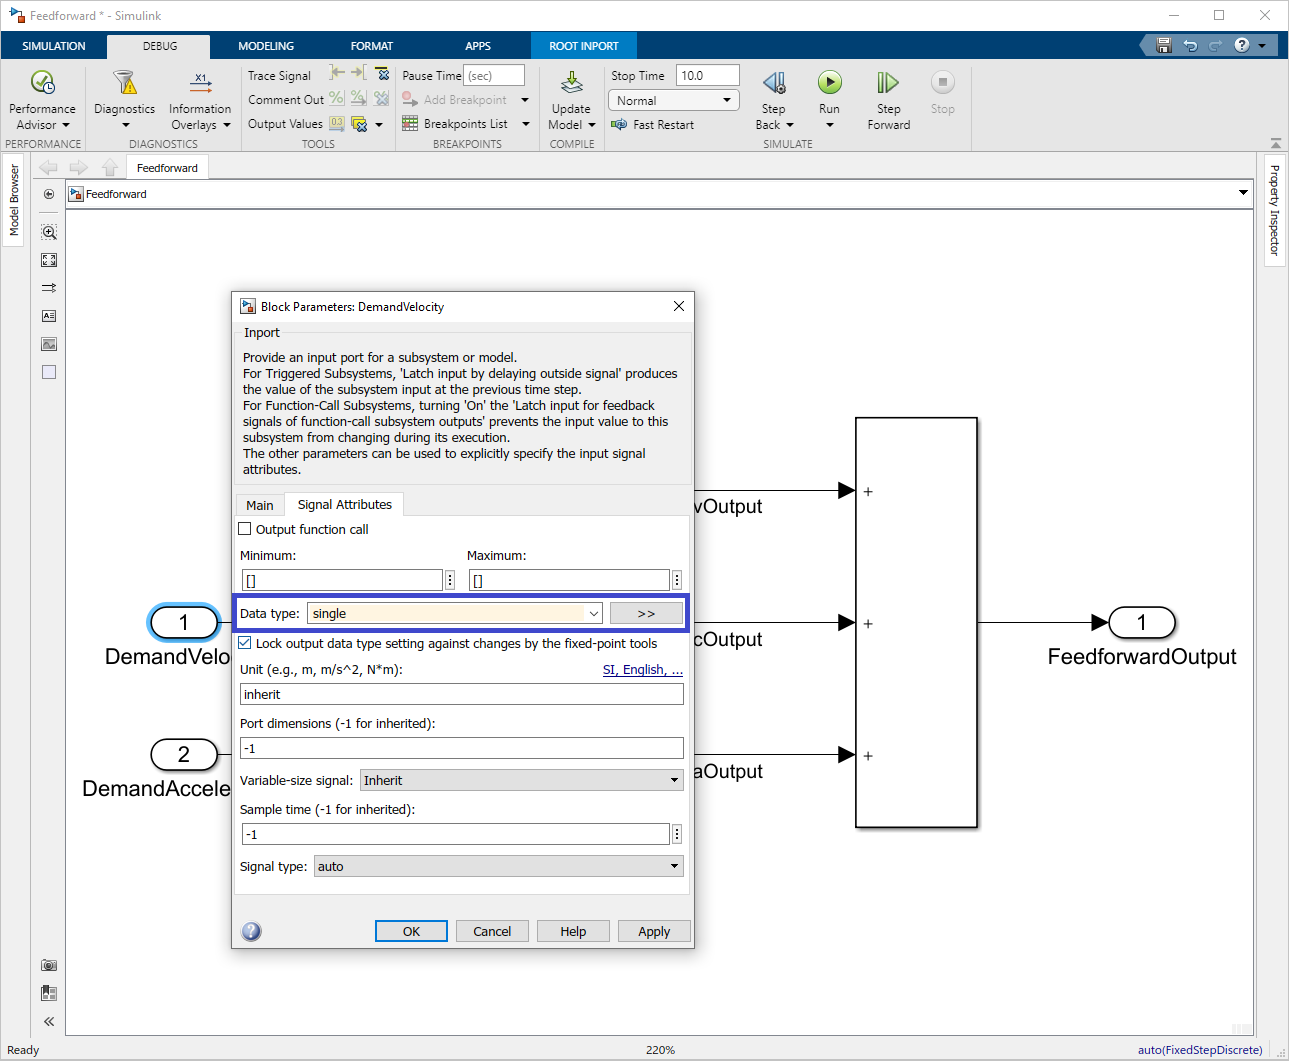Click the Comment Out percent icon
This screenshot has width=1289, height=1061.
337,98
